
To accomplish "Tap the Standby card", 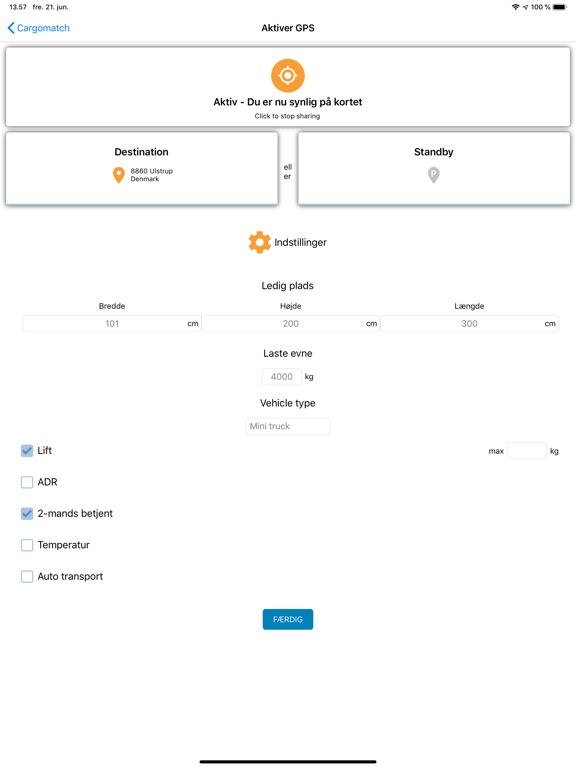I will pyautogui.click(x=433, y=168).
